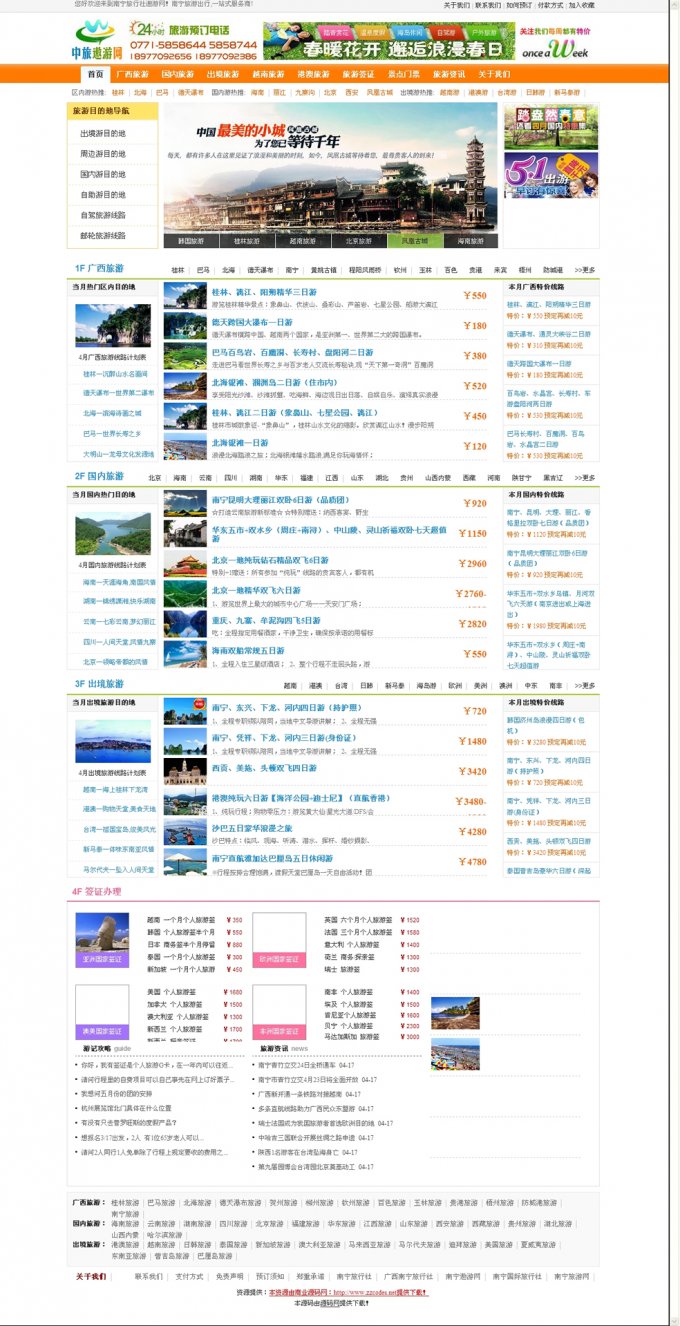Click 欧洲国家签证 pink button
The image size is (680, 1326).
[279, 959]
